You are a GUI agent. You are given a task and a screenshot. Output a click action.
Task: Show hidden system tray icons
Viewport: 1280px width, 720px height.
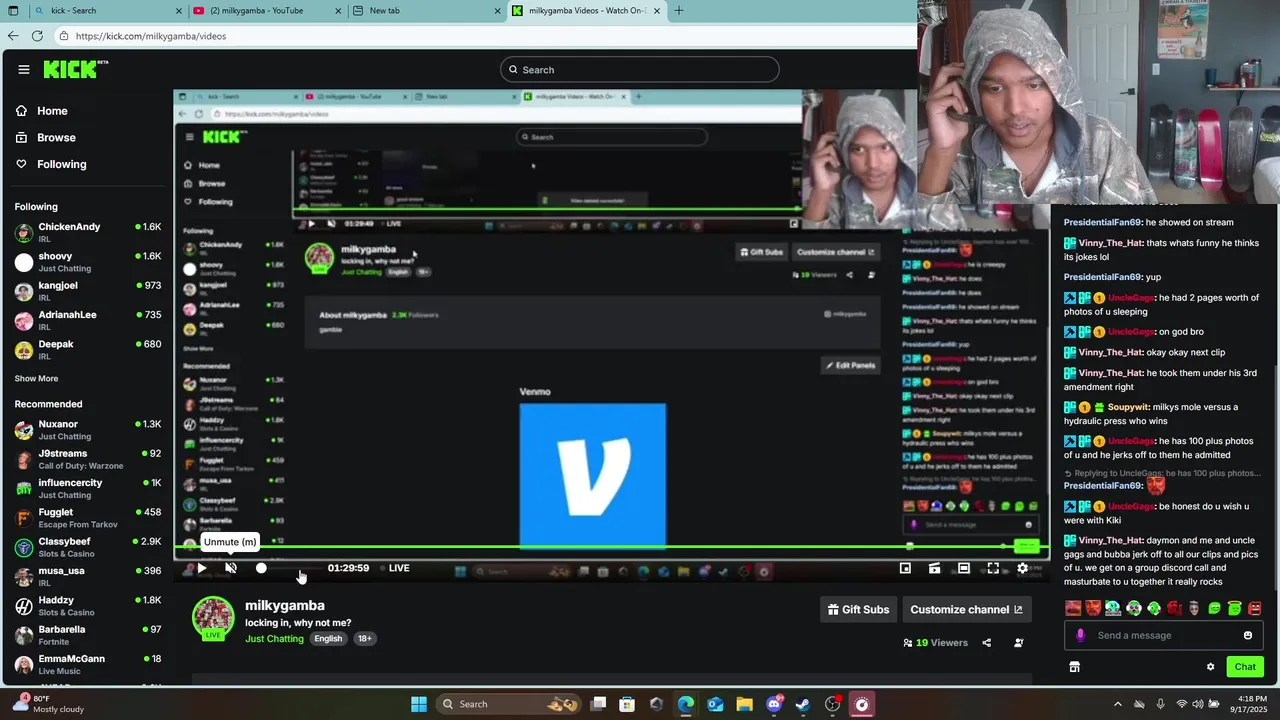click(x=1118, y=704)
